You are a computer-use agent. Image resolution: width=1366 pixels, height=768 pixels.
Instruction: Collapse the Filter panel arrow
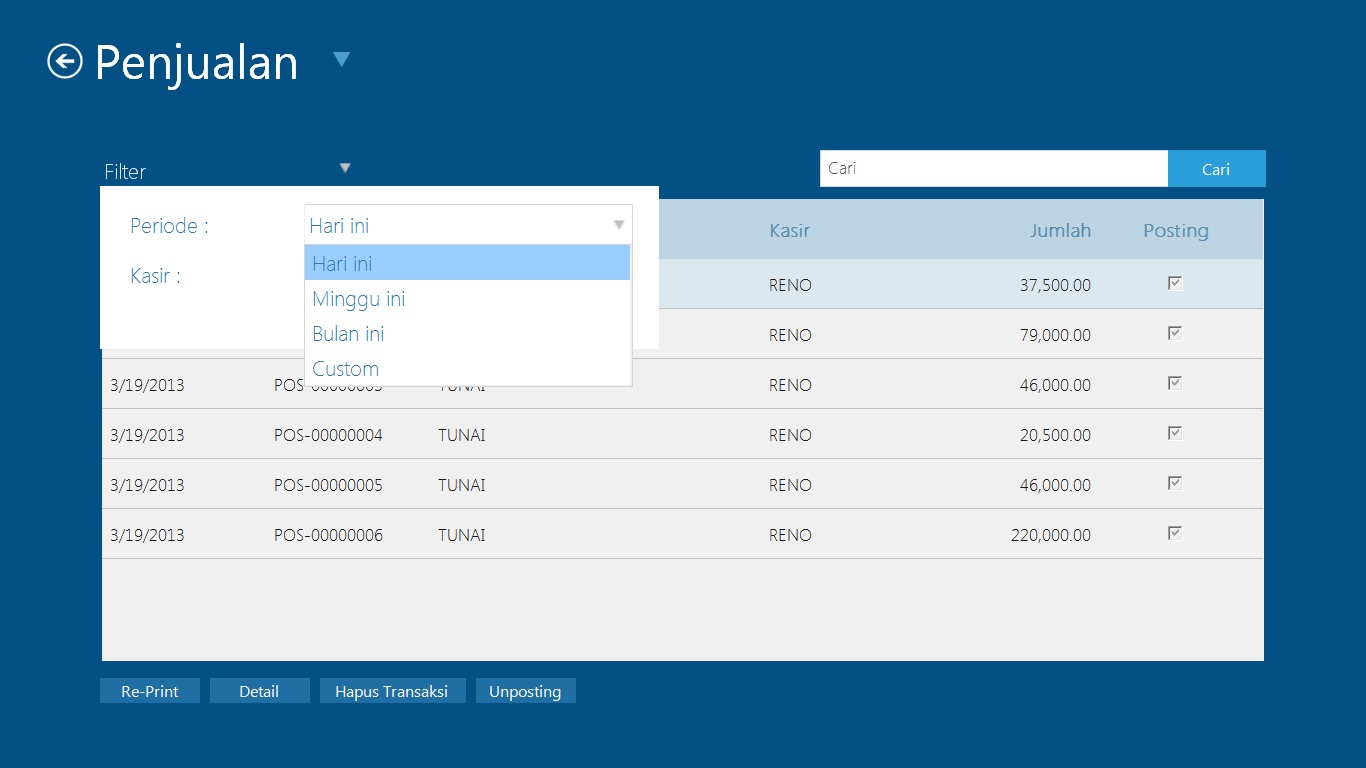click(x=345, y=168)
